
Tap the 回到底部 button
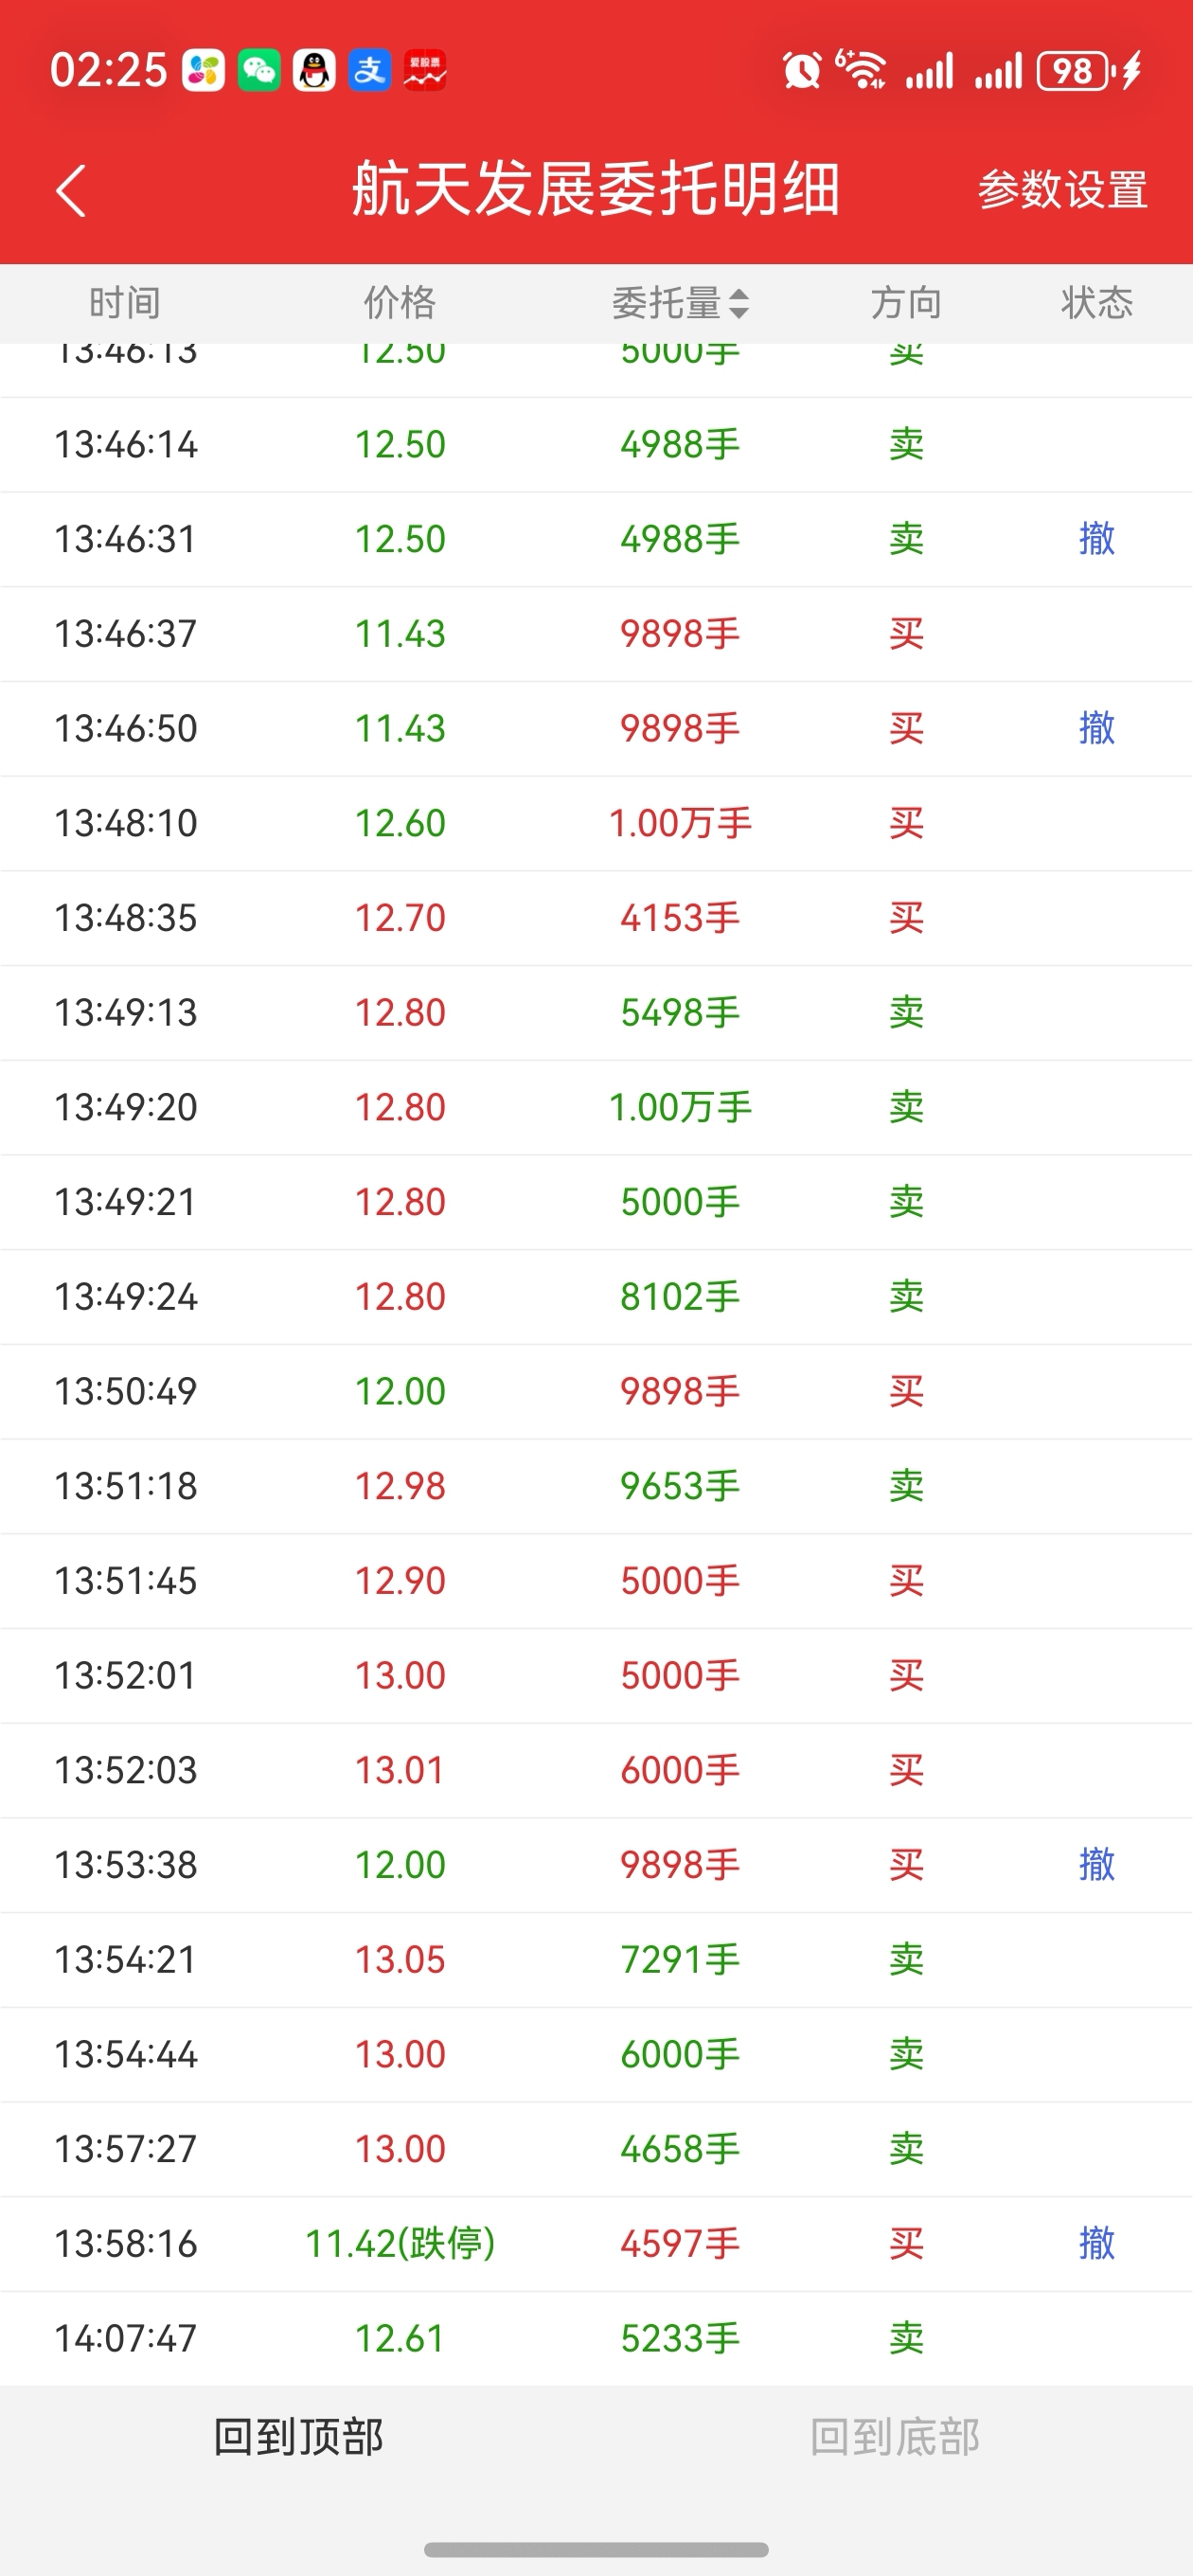tap(894, 2437)
